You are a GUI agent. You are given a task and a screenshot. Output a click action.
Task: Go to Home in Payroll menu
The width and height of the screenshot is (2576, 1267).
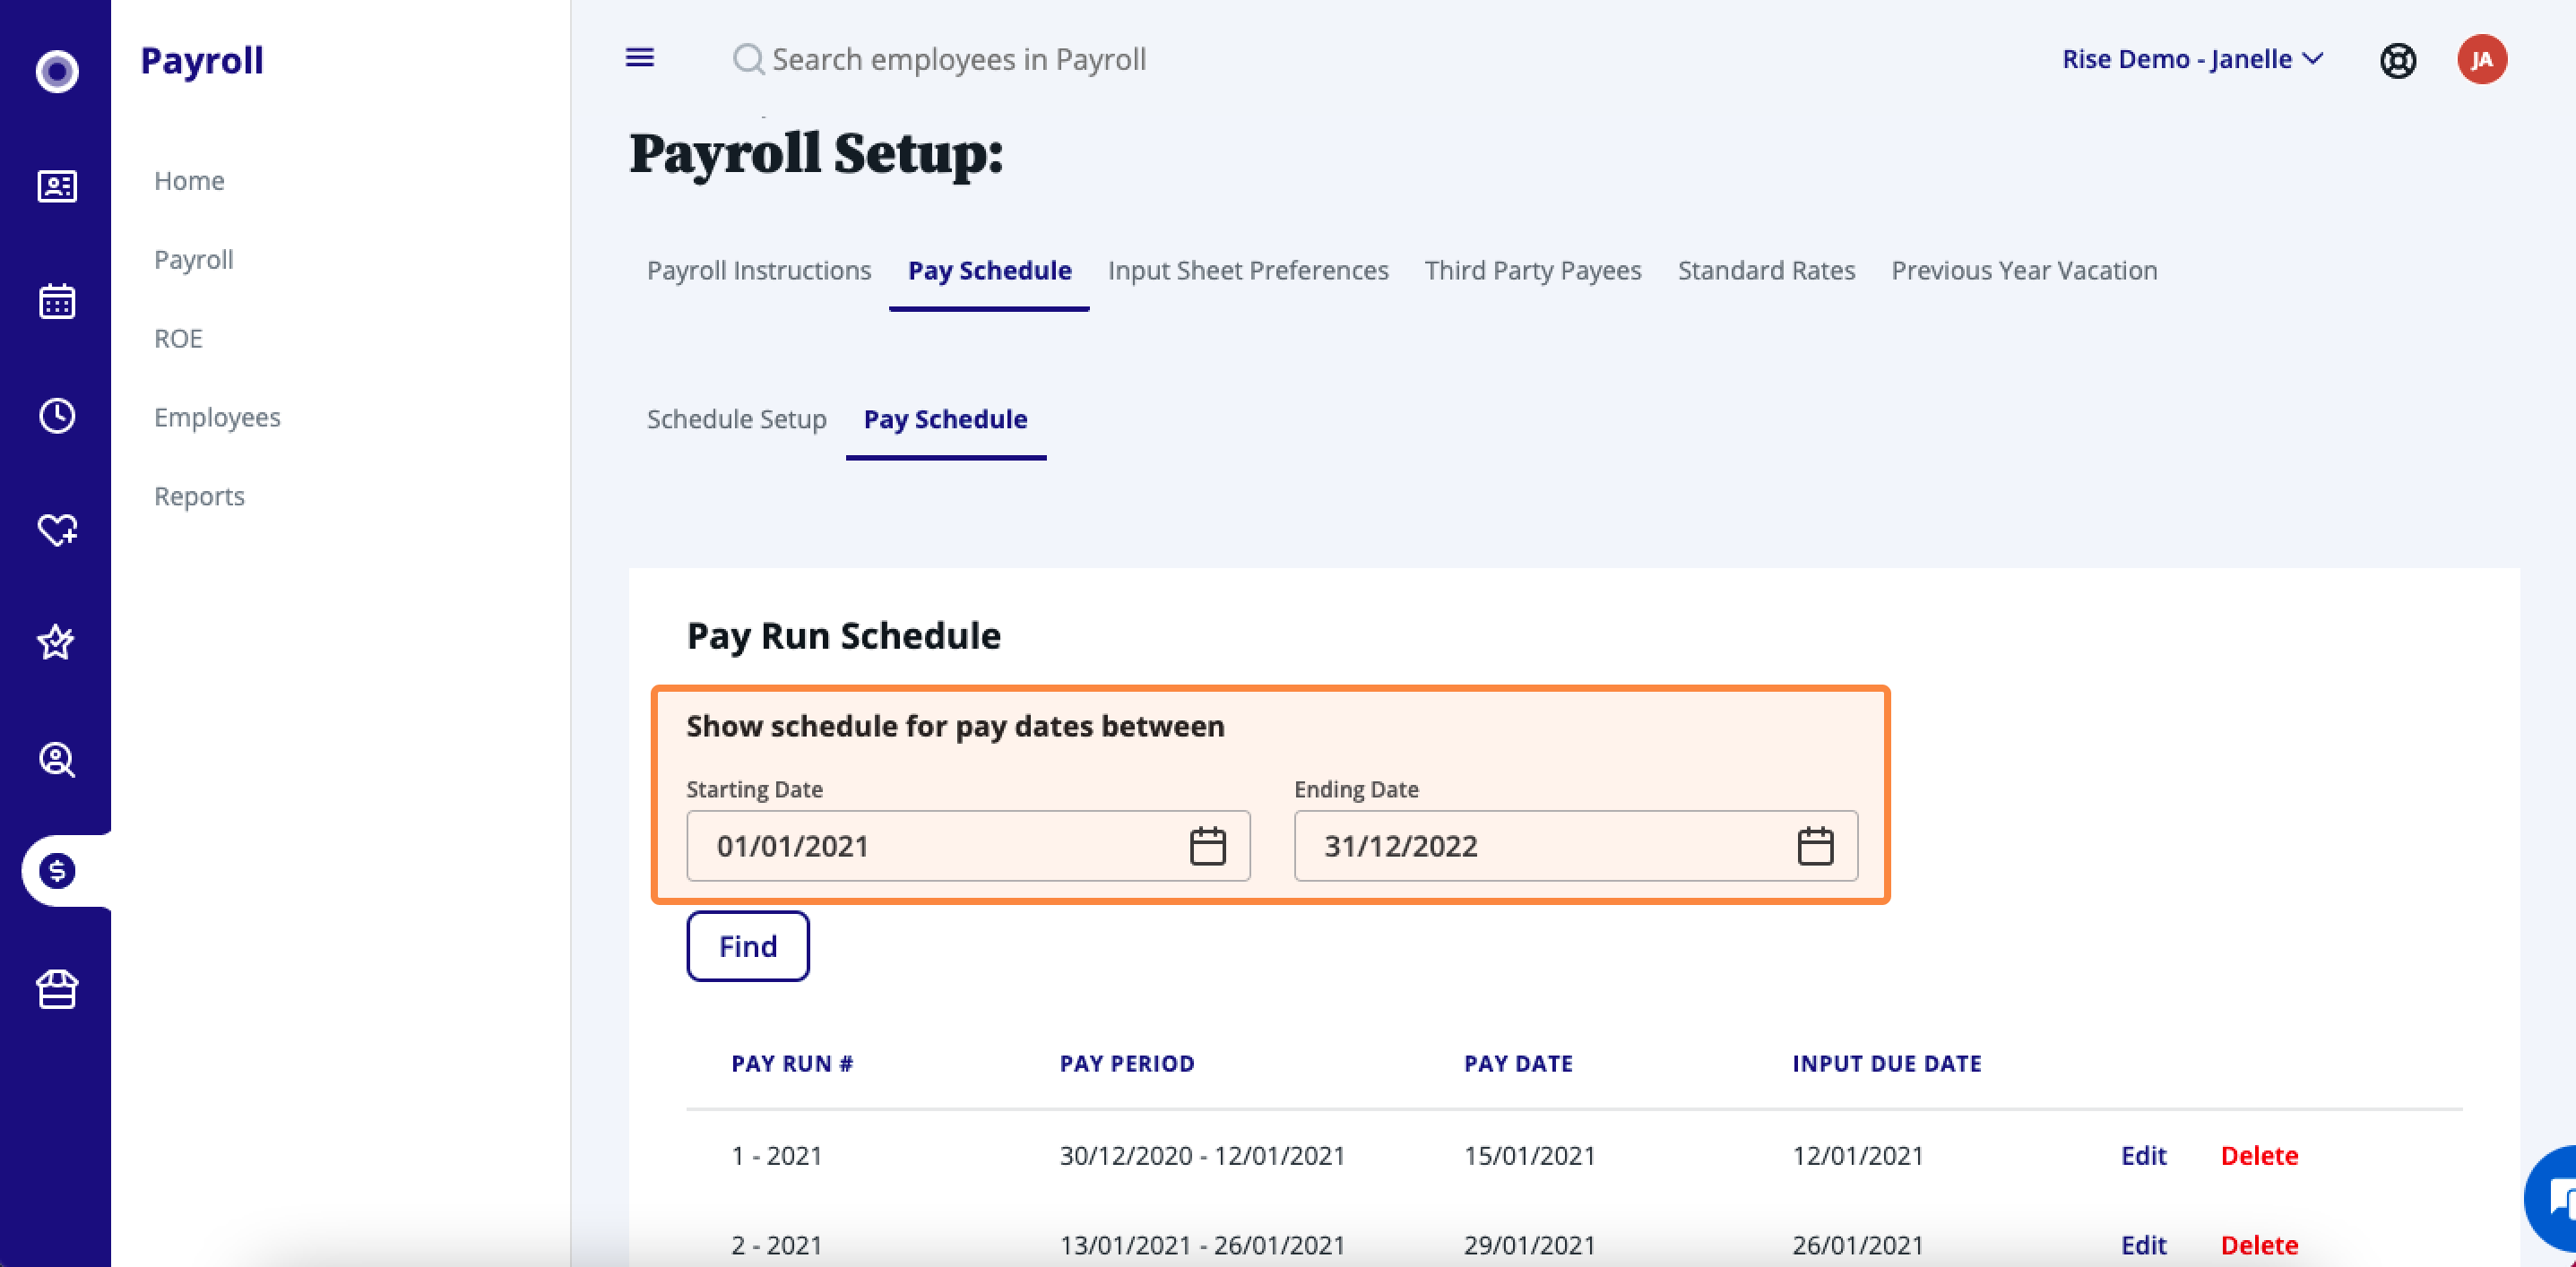pos(189,181)
